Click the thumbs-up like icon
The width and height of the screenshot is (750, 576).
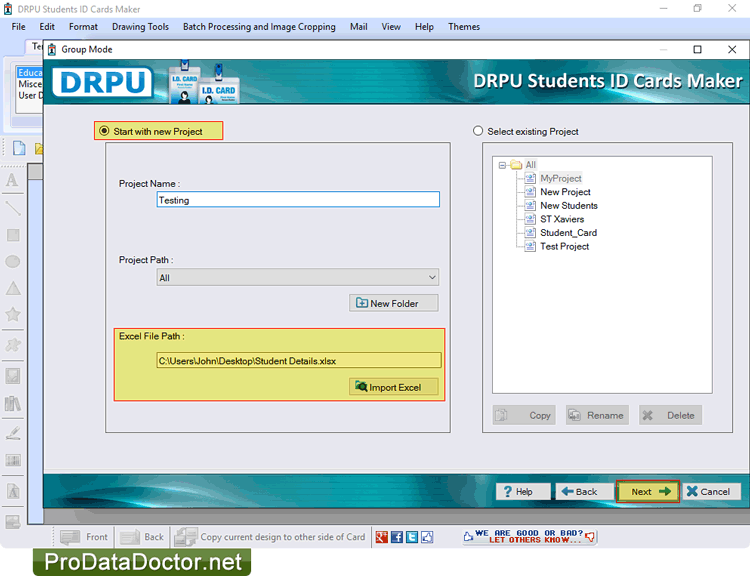[x=427, y=537]
